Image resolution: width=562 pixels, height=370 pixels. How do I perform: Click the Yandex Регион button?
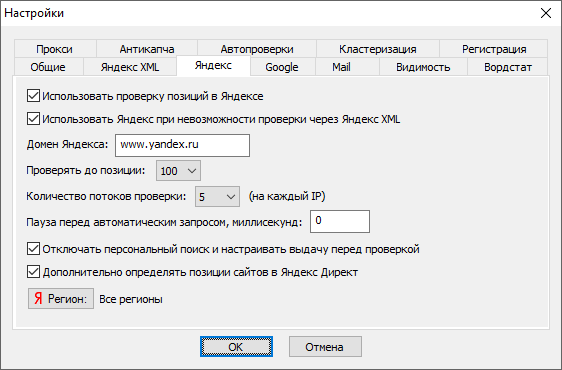click(61, 298)
